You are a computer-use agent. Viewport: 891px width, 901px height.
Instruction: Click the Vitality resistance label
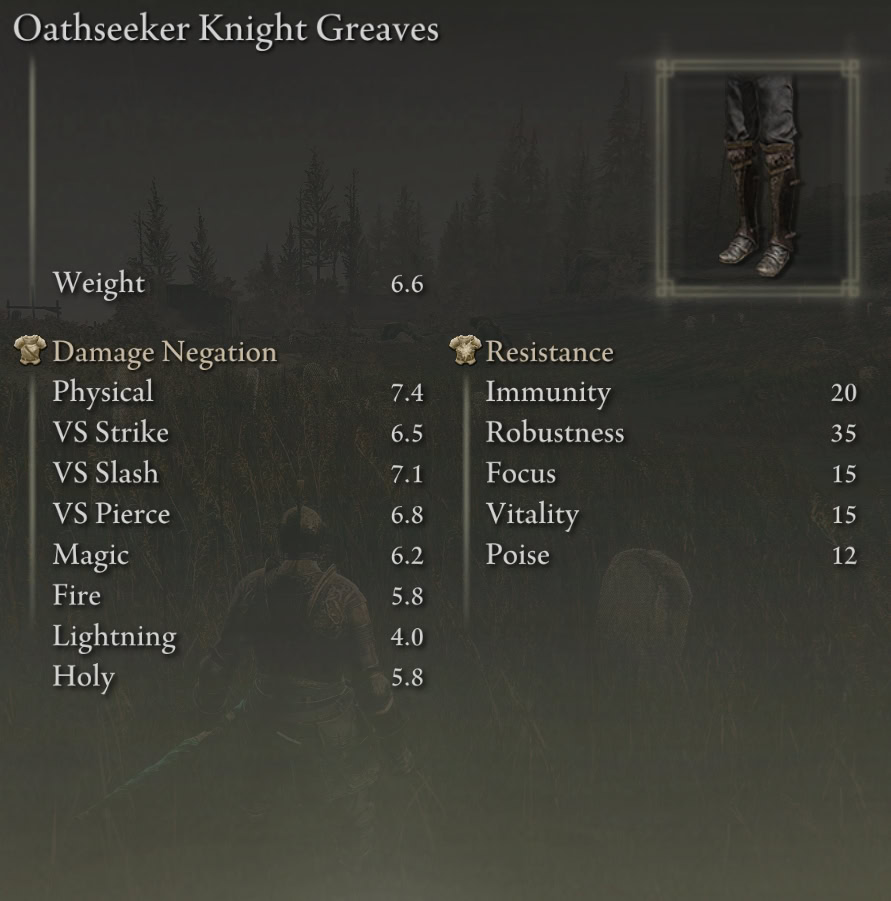tap(532, 515)
